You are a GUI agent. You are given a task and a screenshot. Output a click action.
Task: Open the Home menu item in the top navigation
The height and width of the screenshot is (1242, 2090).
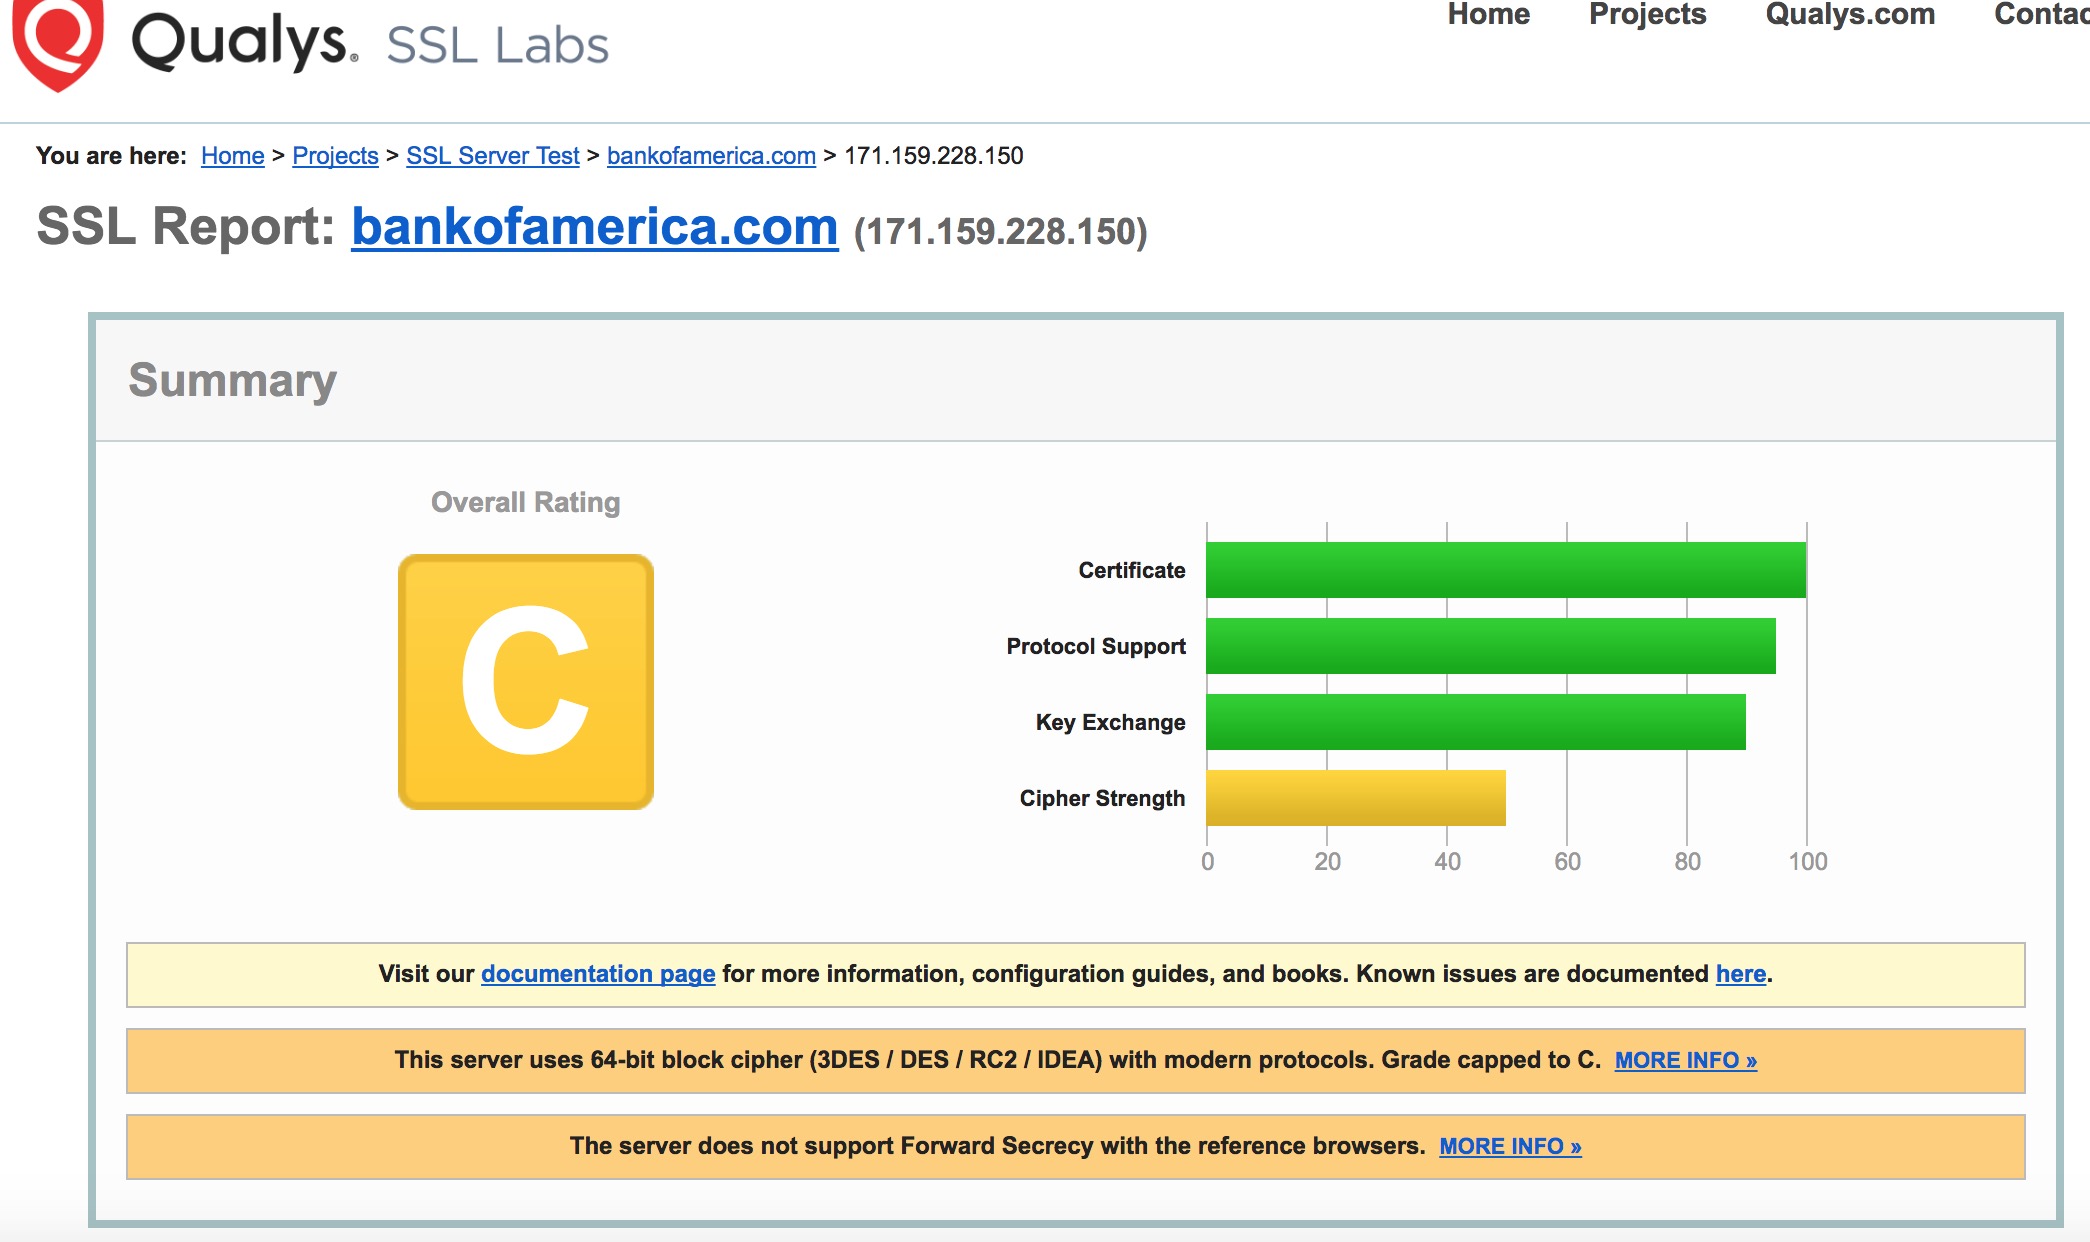click(x=1488, y=14)
